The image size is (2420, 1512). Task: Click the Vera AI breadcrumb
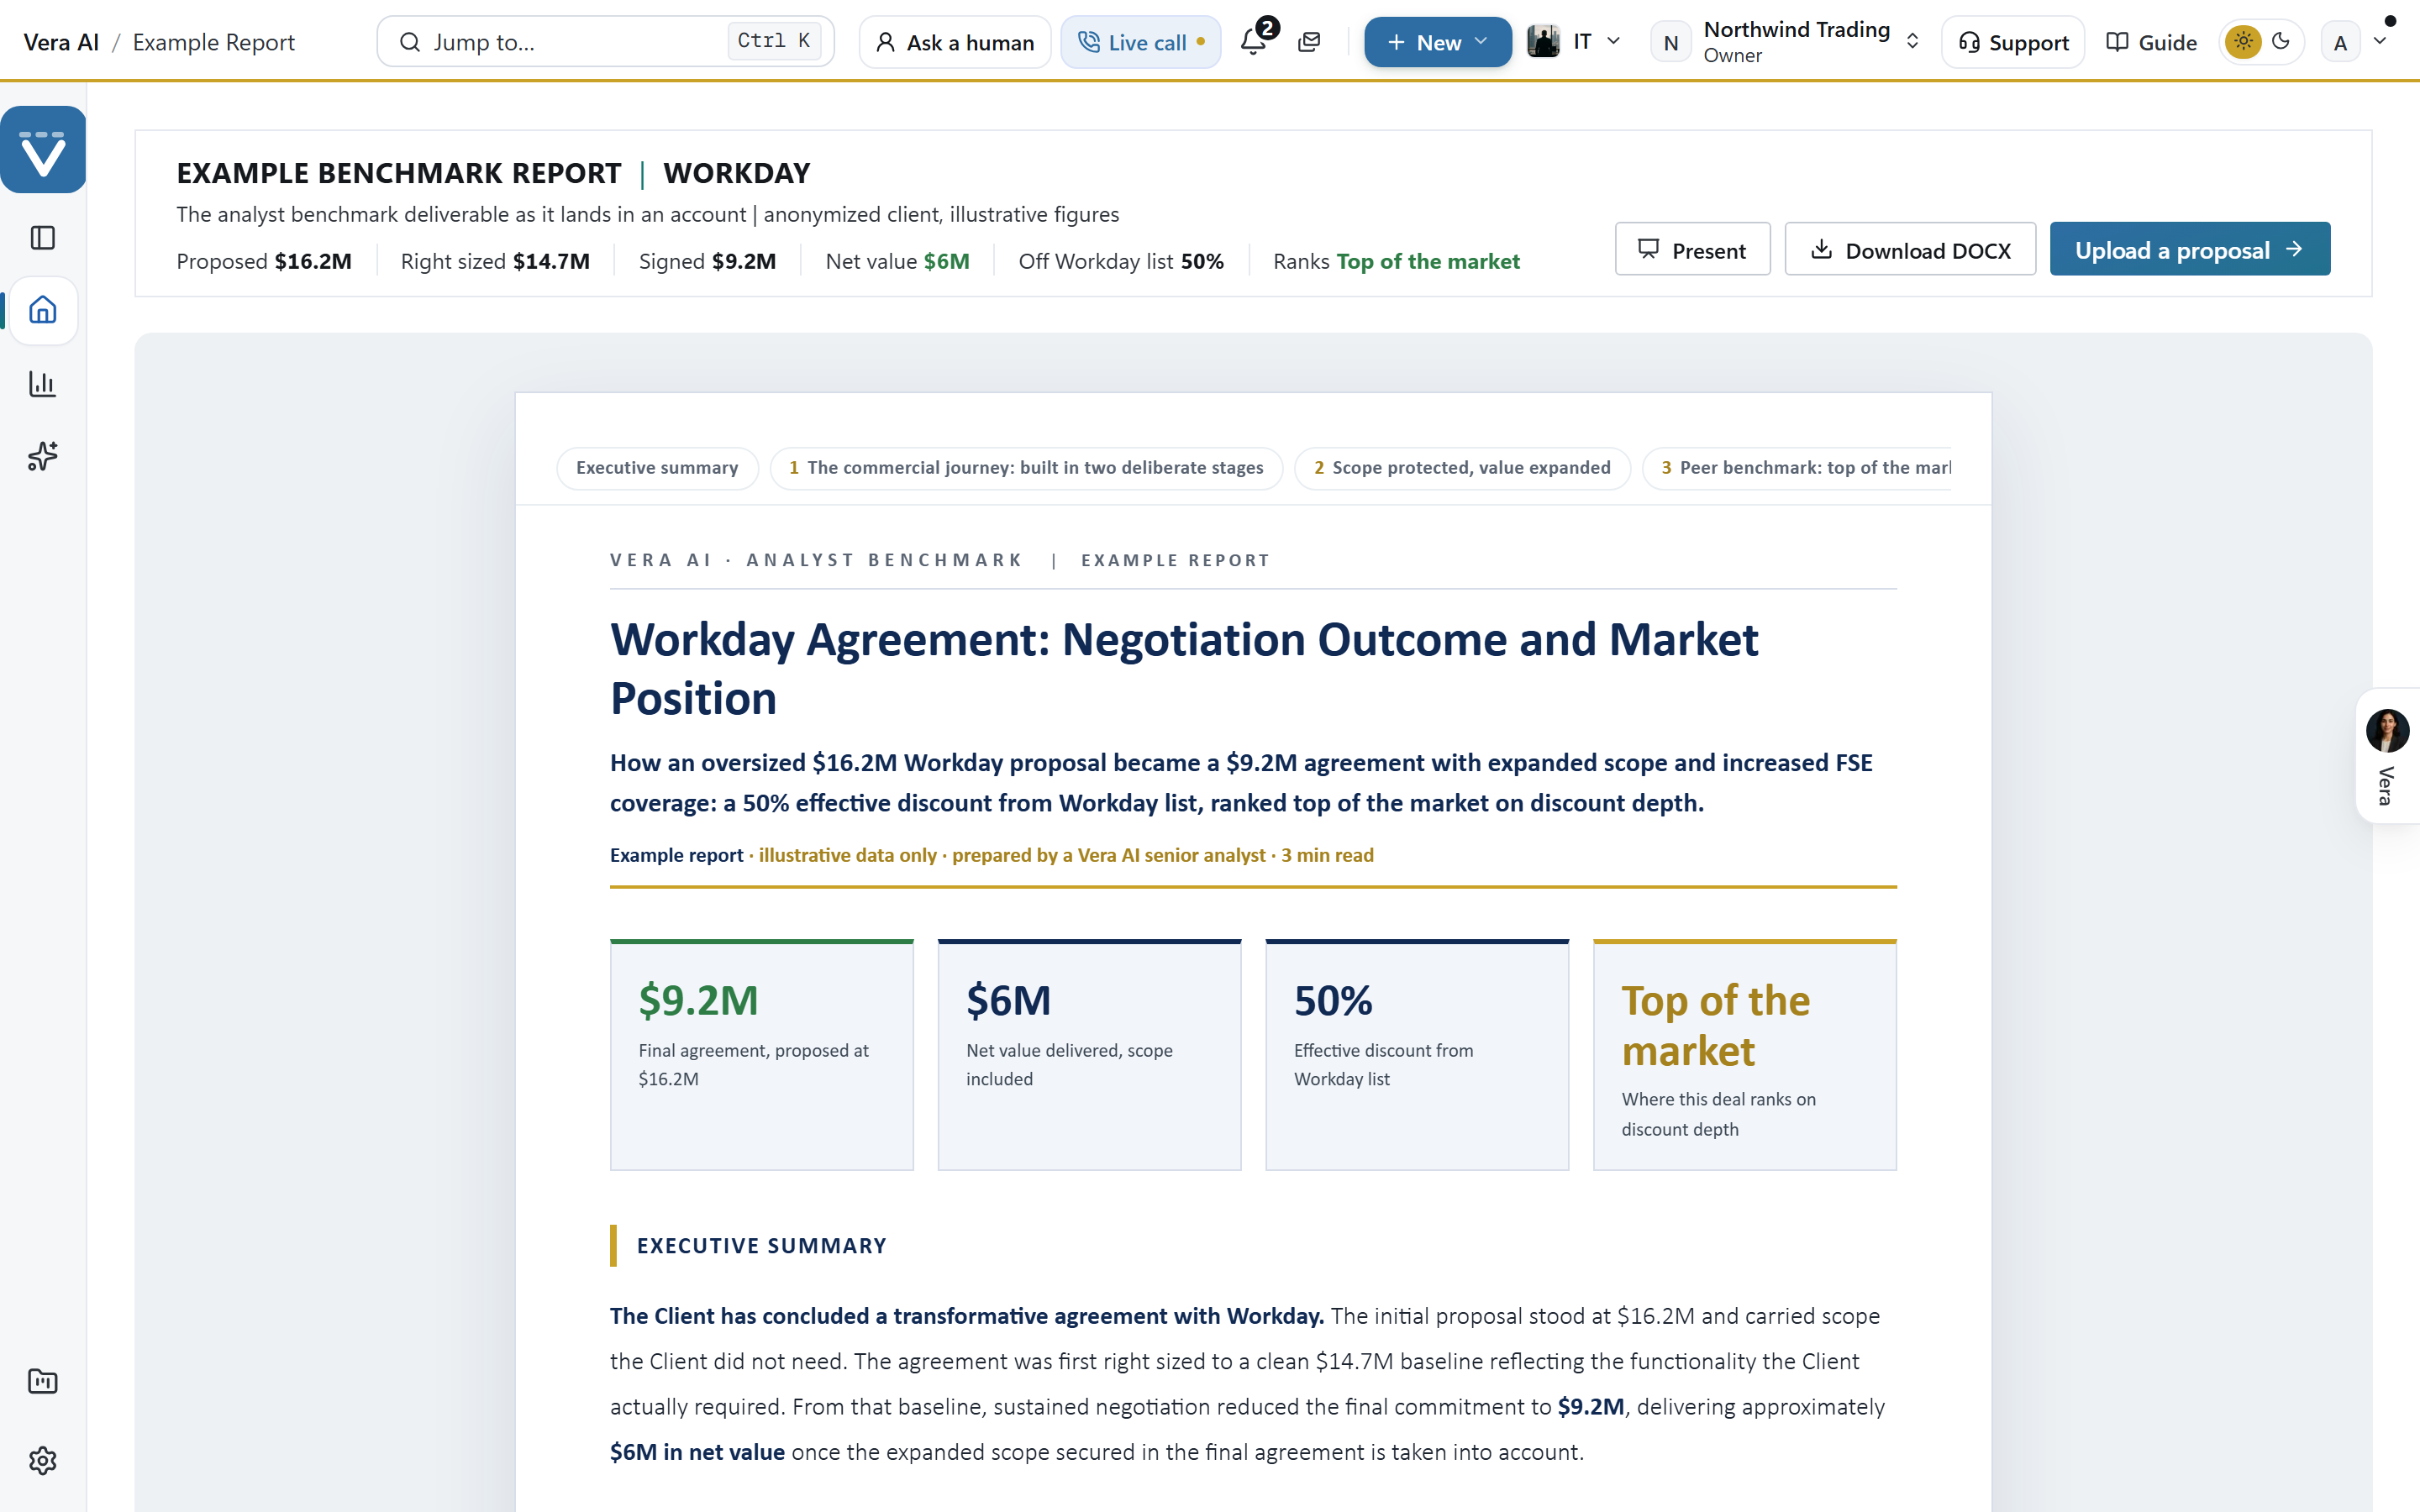(61, 42)
